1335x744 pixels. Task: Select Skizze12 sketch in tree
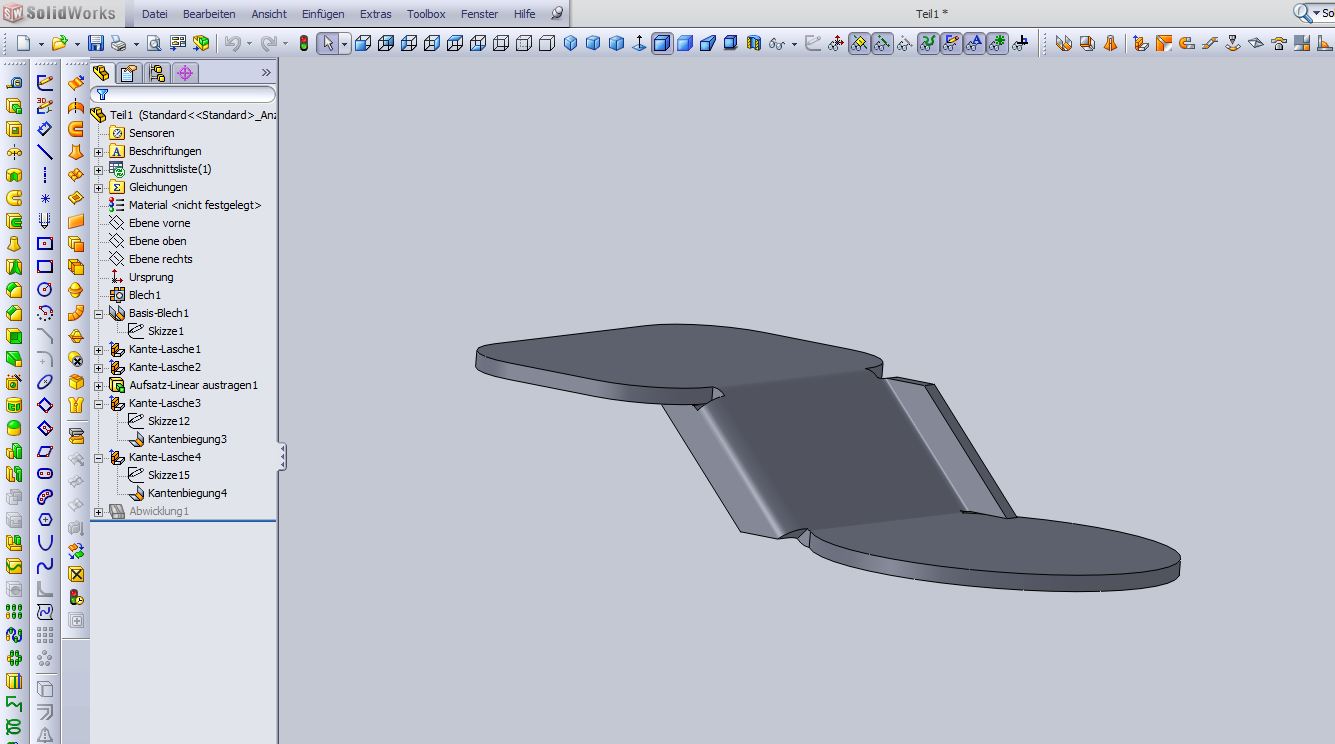[168, 421]
